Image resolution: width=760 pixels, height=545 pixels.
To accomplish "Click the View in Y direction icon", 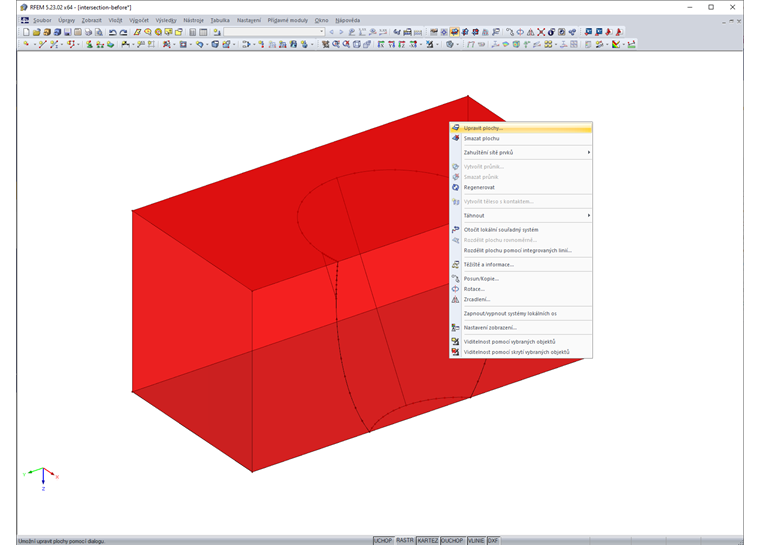I will click(x=391, y=44).
